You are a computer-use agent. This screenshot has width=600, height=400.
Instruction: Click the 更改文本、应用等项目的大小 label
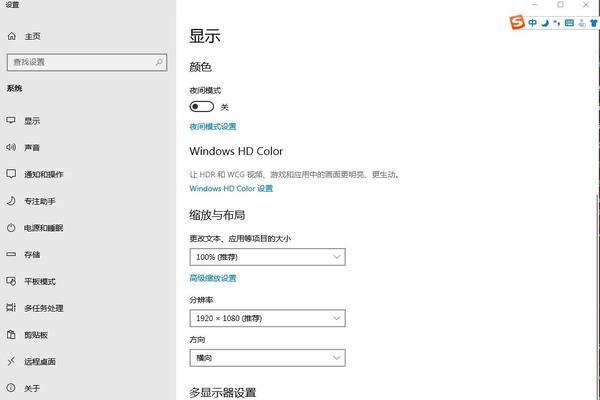click(240, 238)
